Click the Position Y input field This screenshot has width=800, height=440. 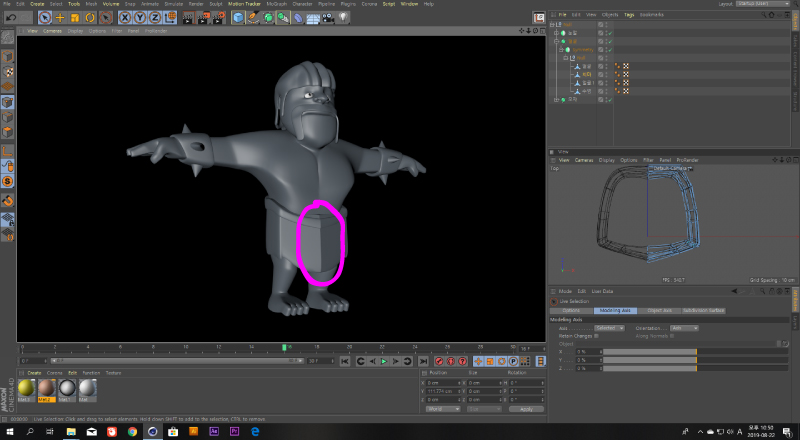(442, 391)
